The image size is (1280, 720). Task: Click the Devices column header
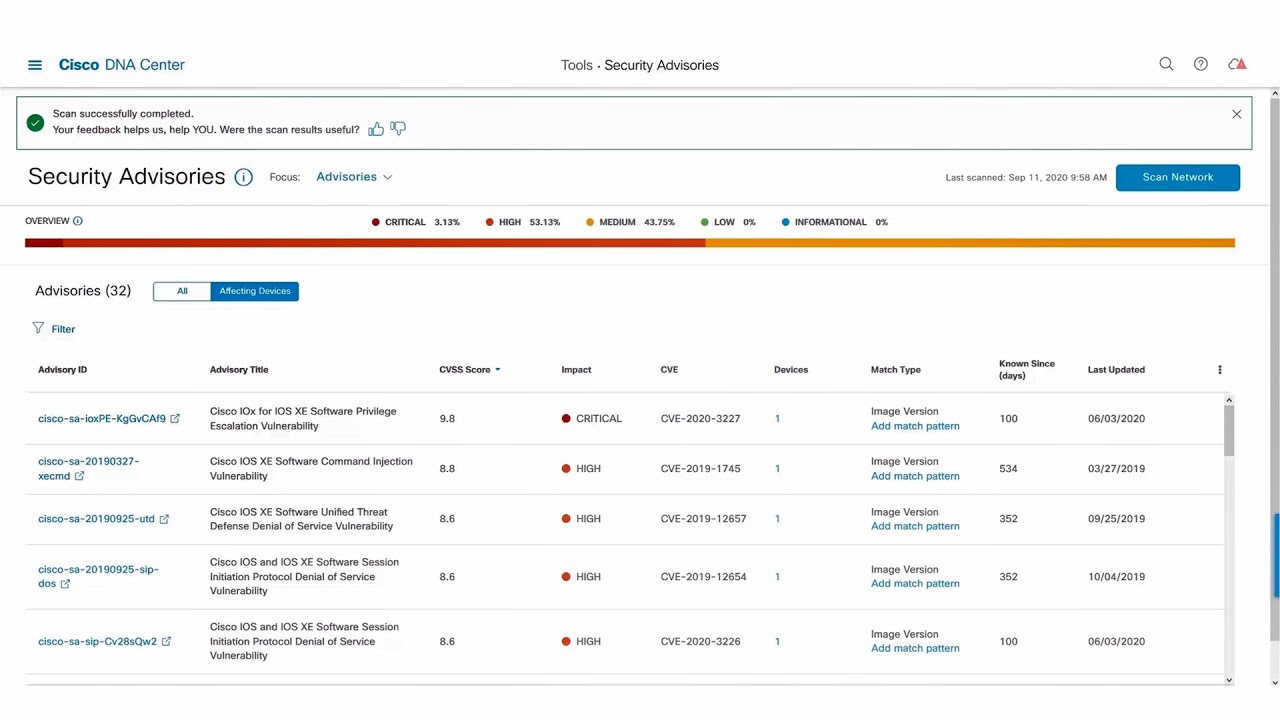(791, 370)
